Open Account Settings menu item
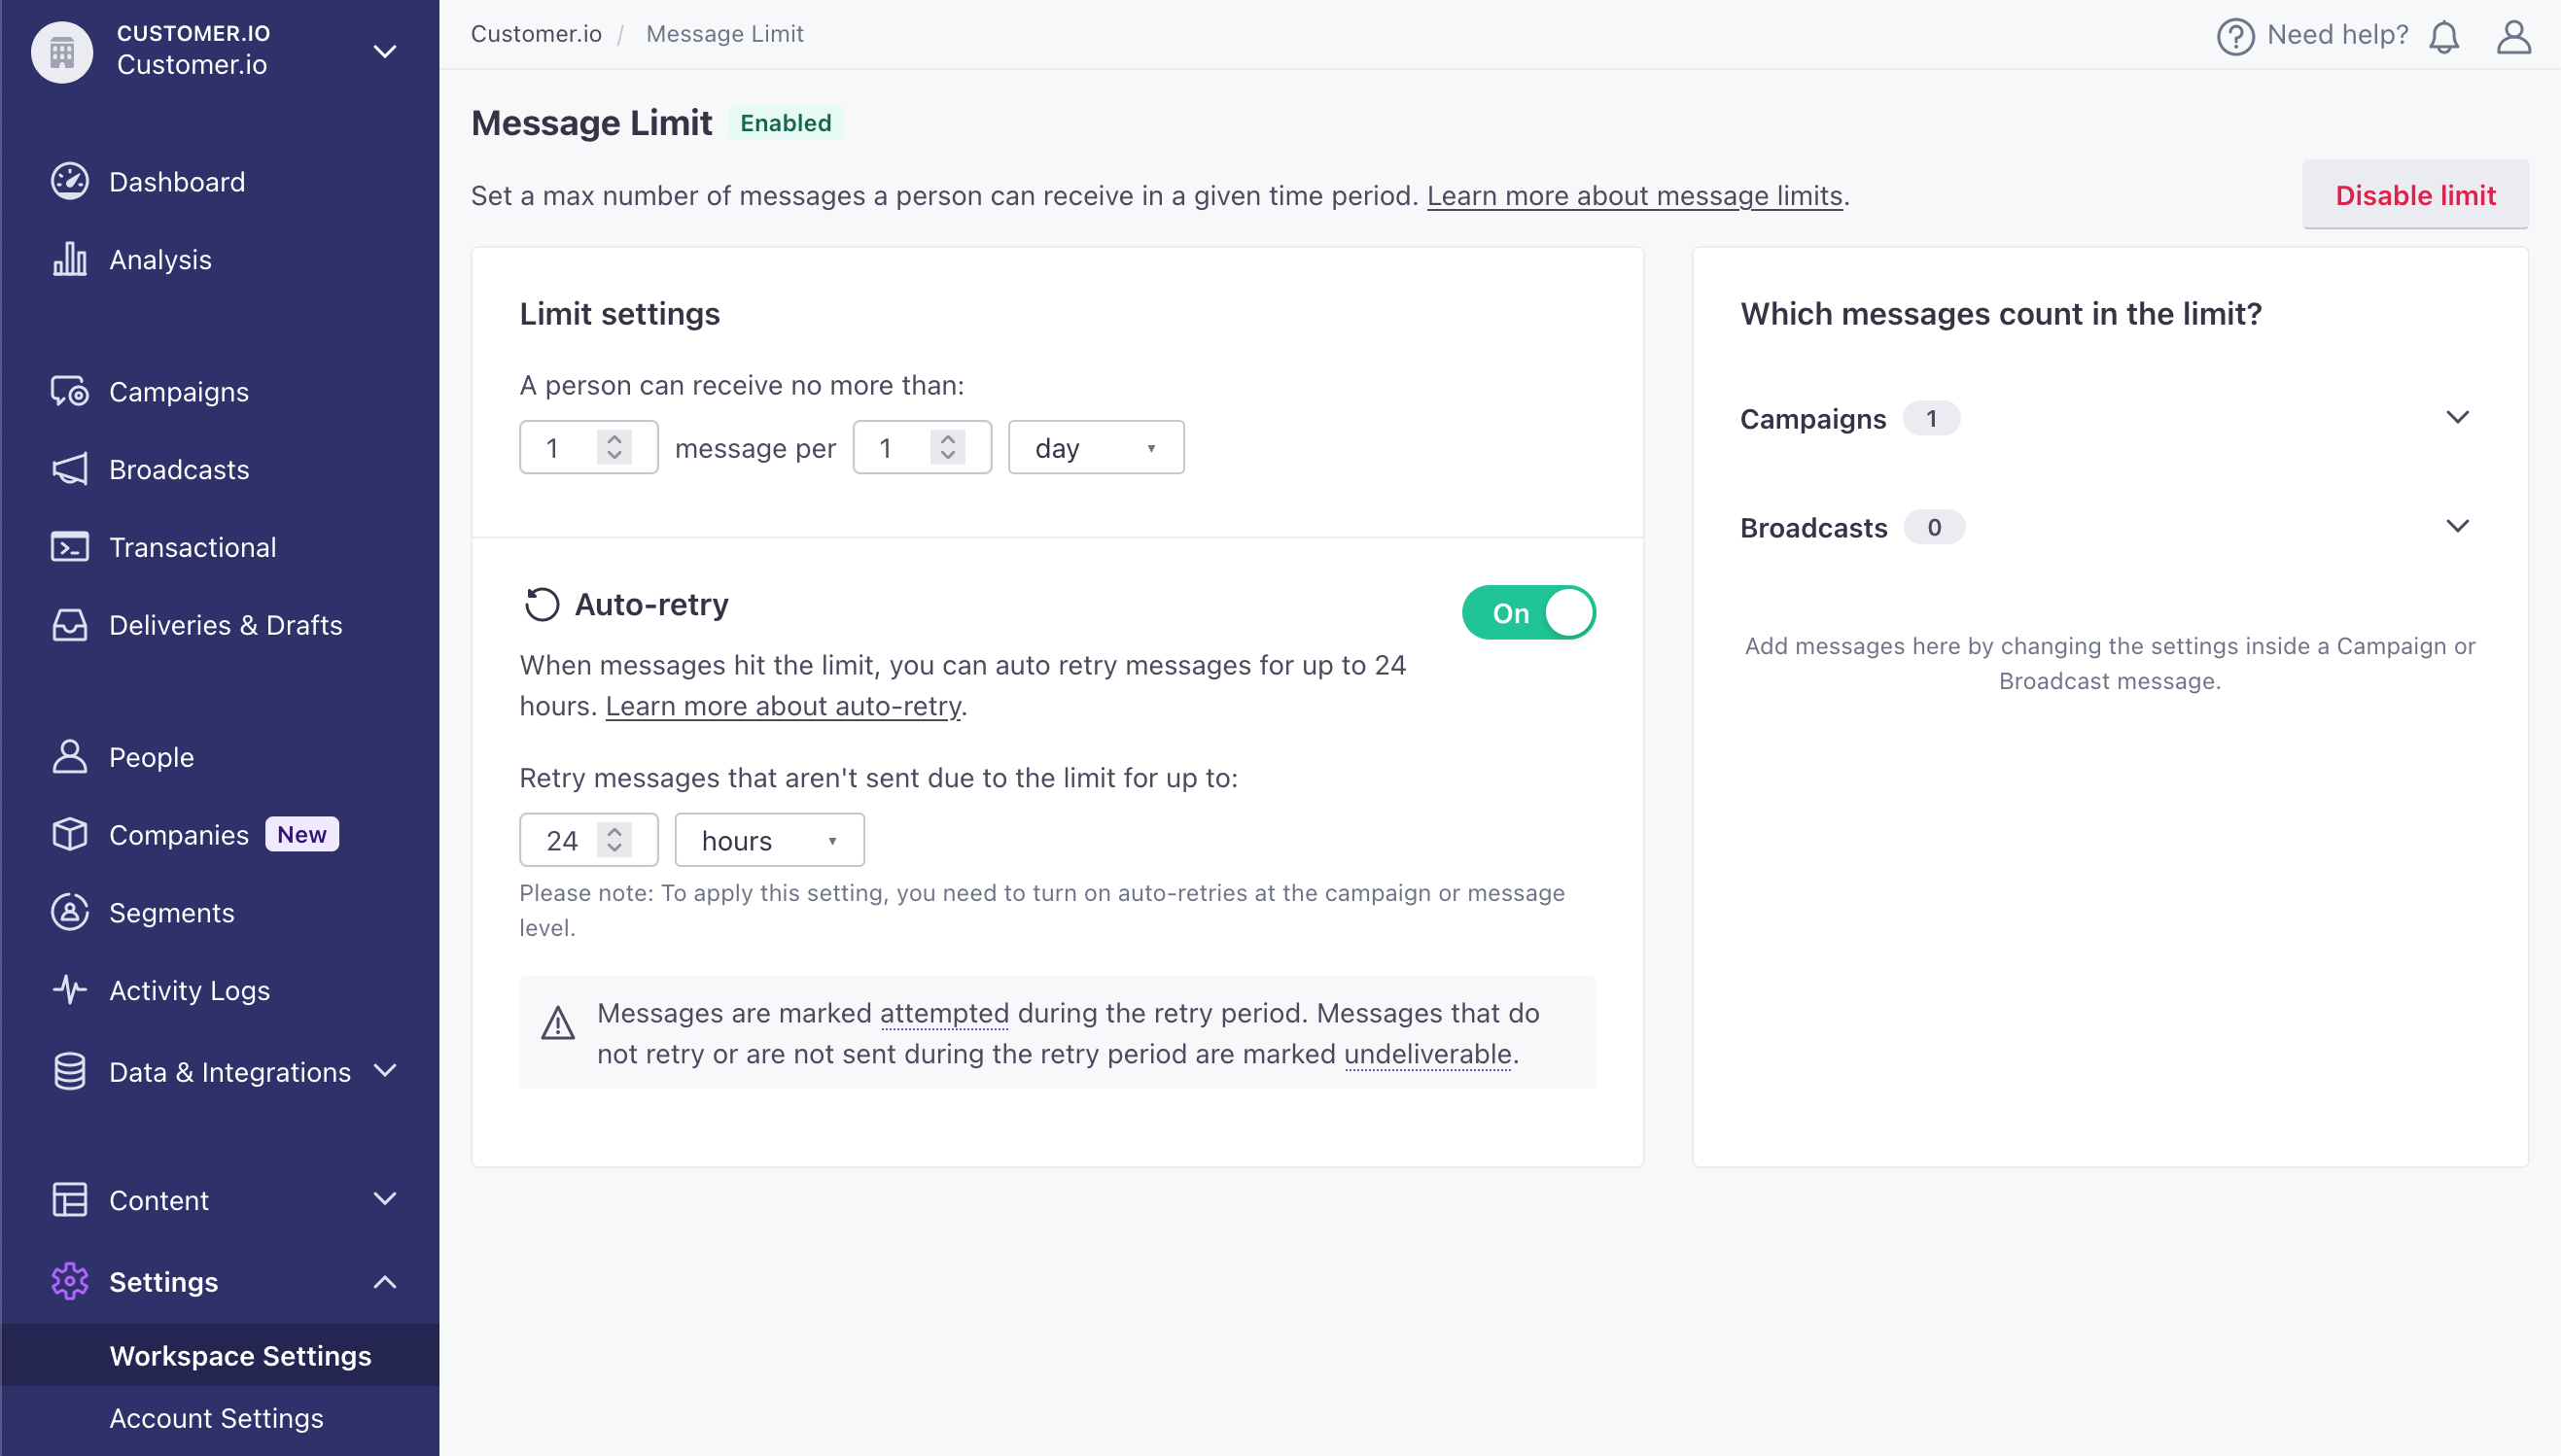This screenshot has height=1456, width=2561. tap(217, 1417)
